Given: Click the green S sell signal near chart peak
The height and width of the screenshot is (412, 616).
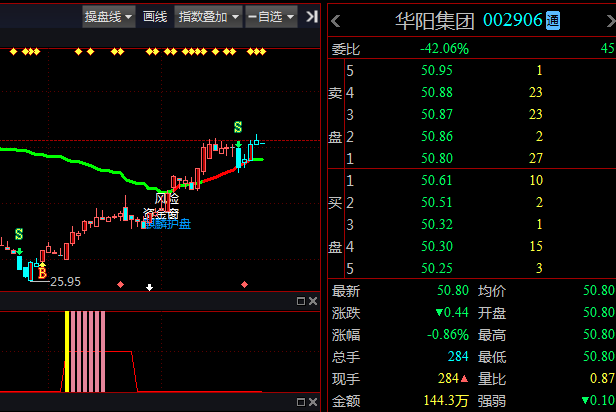Looking at the screenshot, I should (238, 127).
